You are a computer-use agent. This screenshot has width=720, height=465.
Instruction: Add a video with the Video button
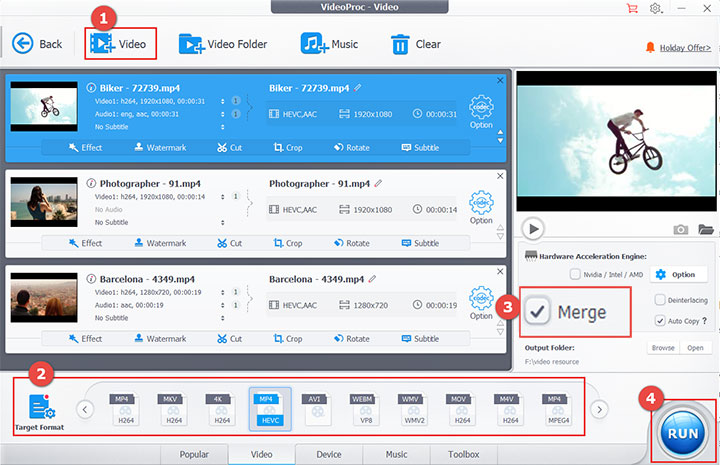[118, 44]
